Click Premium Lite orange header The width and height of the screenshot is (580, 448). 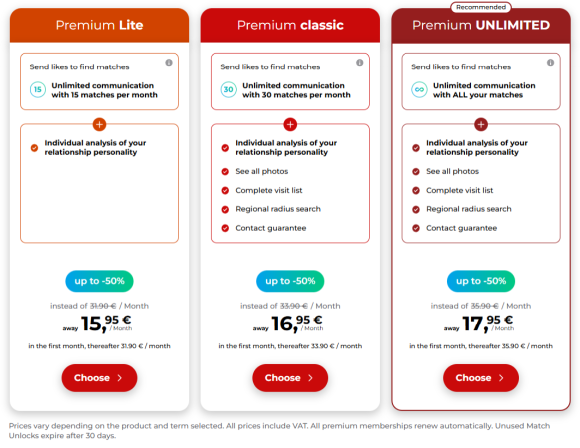pos(99,25)
